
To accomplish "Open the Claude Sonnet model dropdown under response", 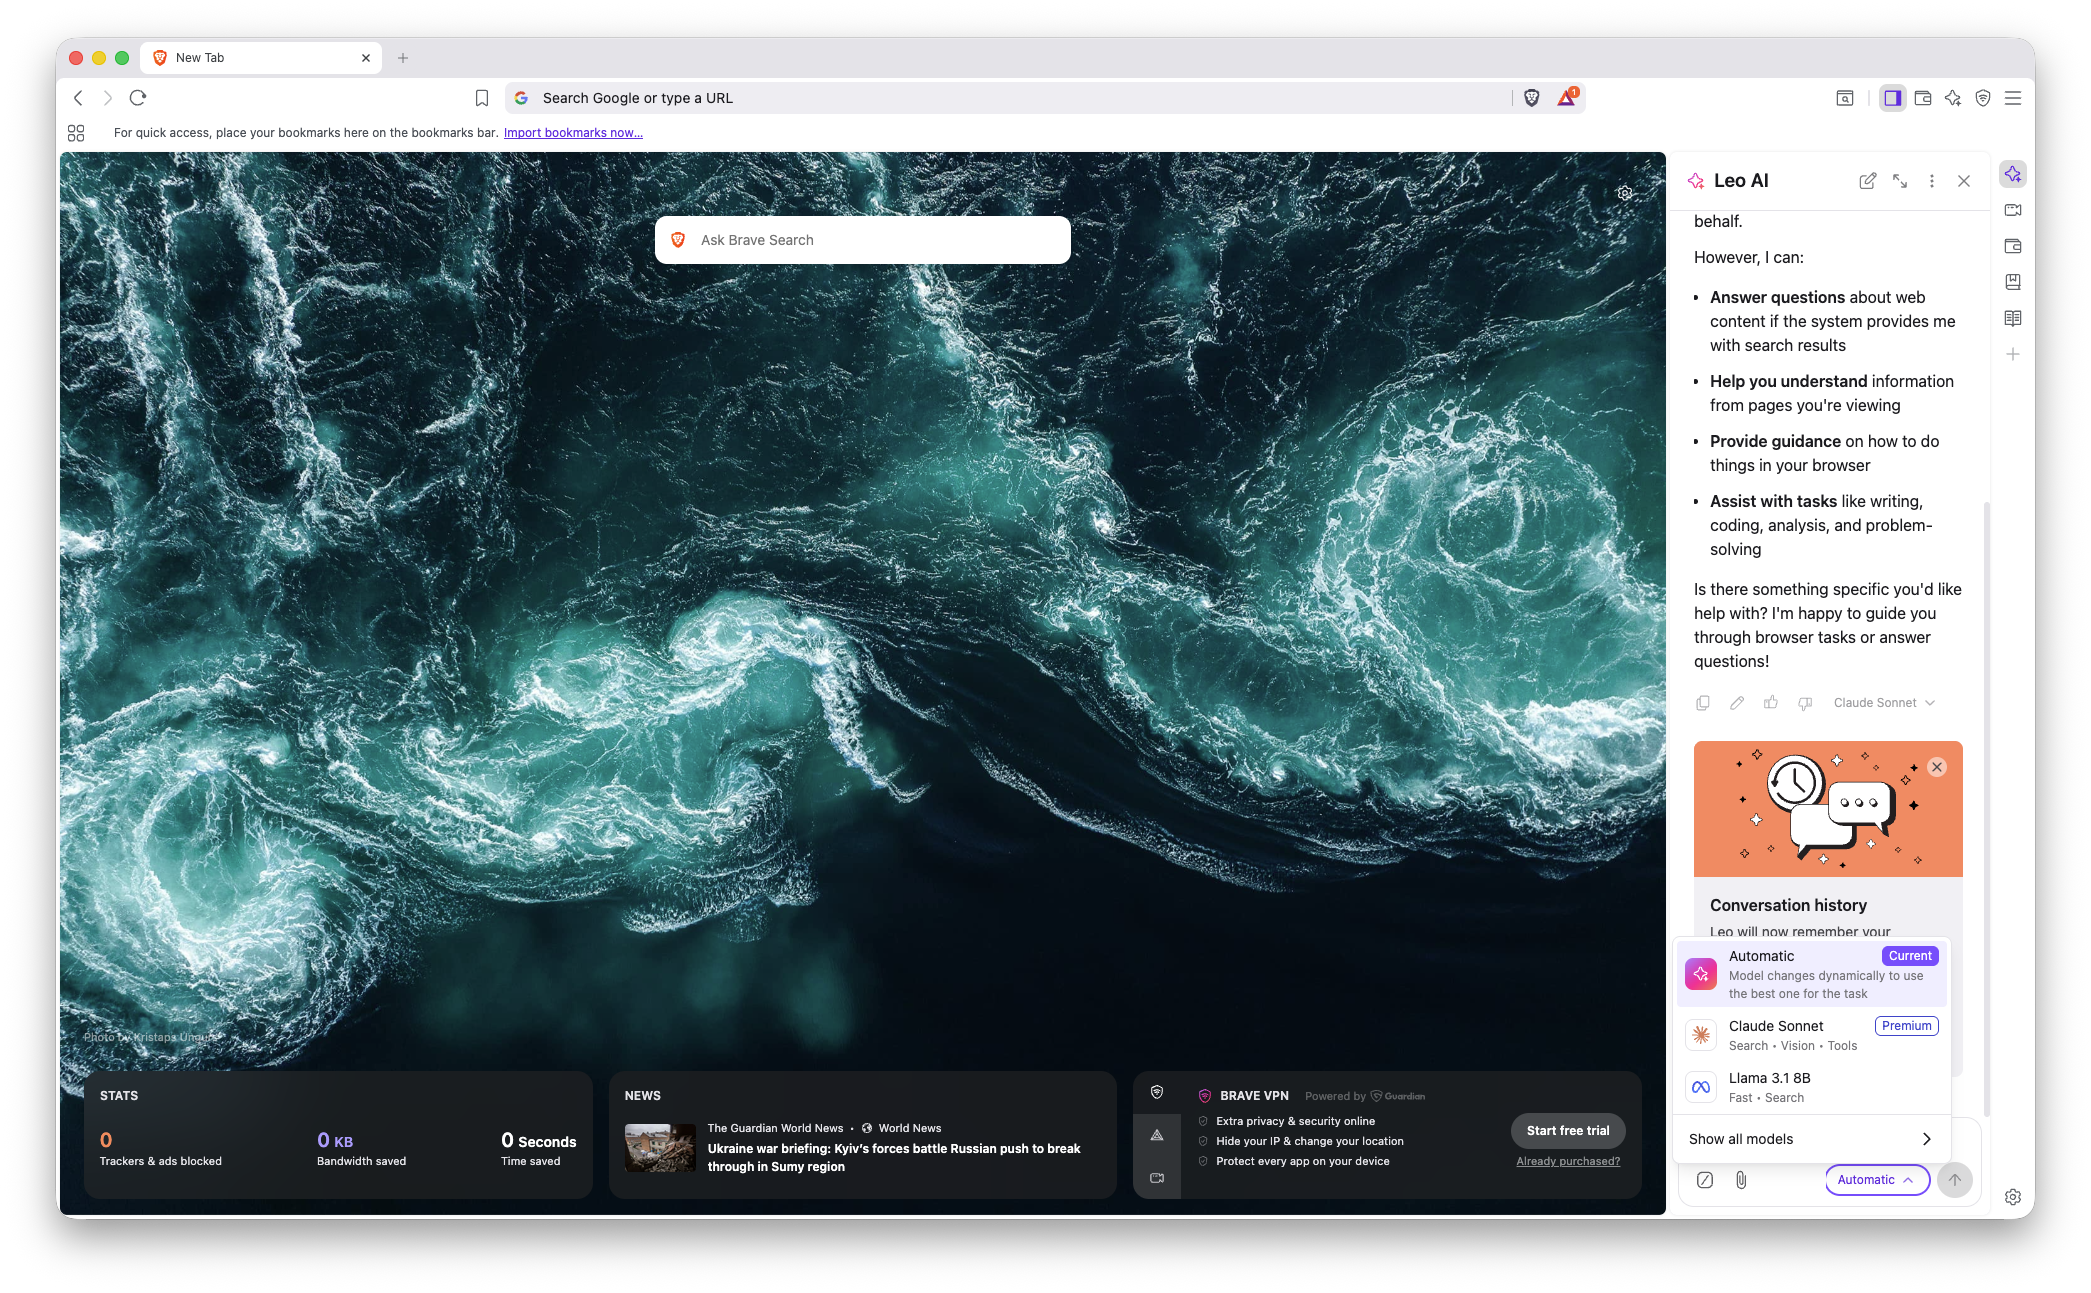I will [x=1883, y=702].
